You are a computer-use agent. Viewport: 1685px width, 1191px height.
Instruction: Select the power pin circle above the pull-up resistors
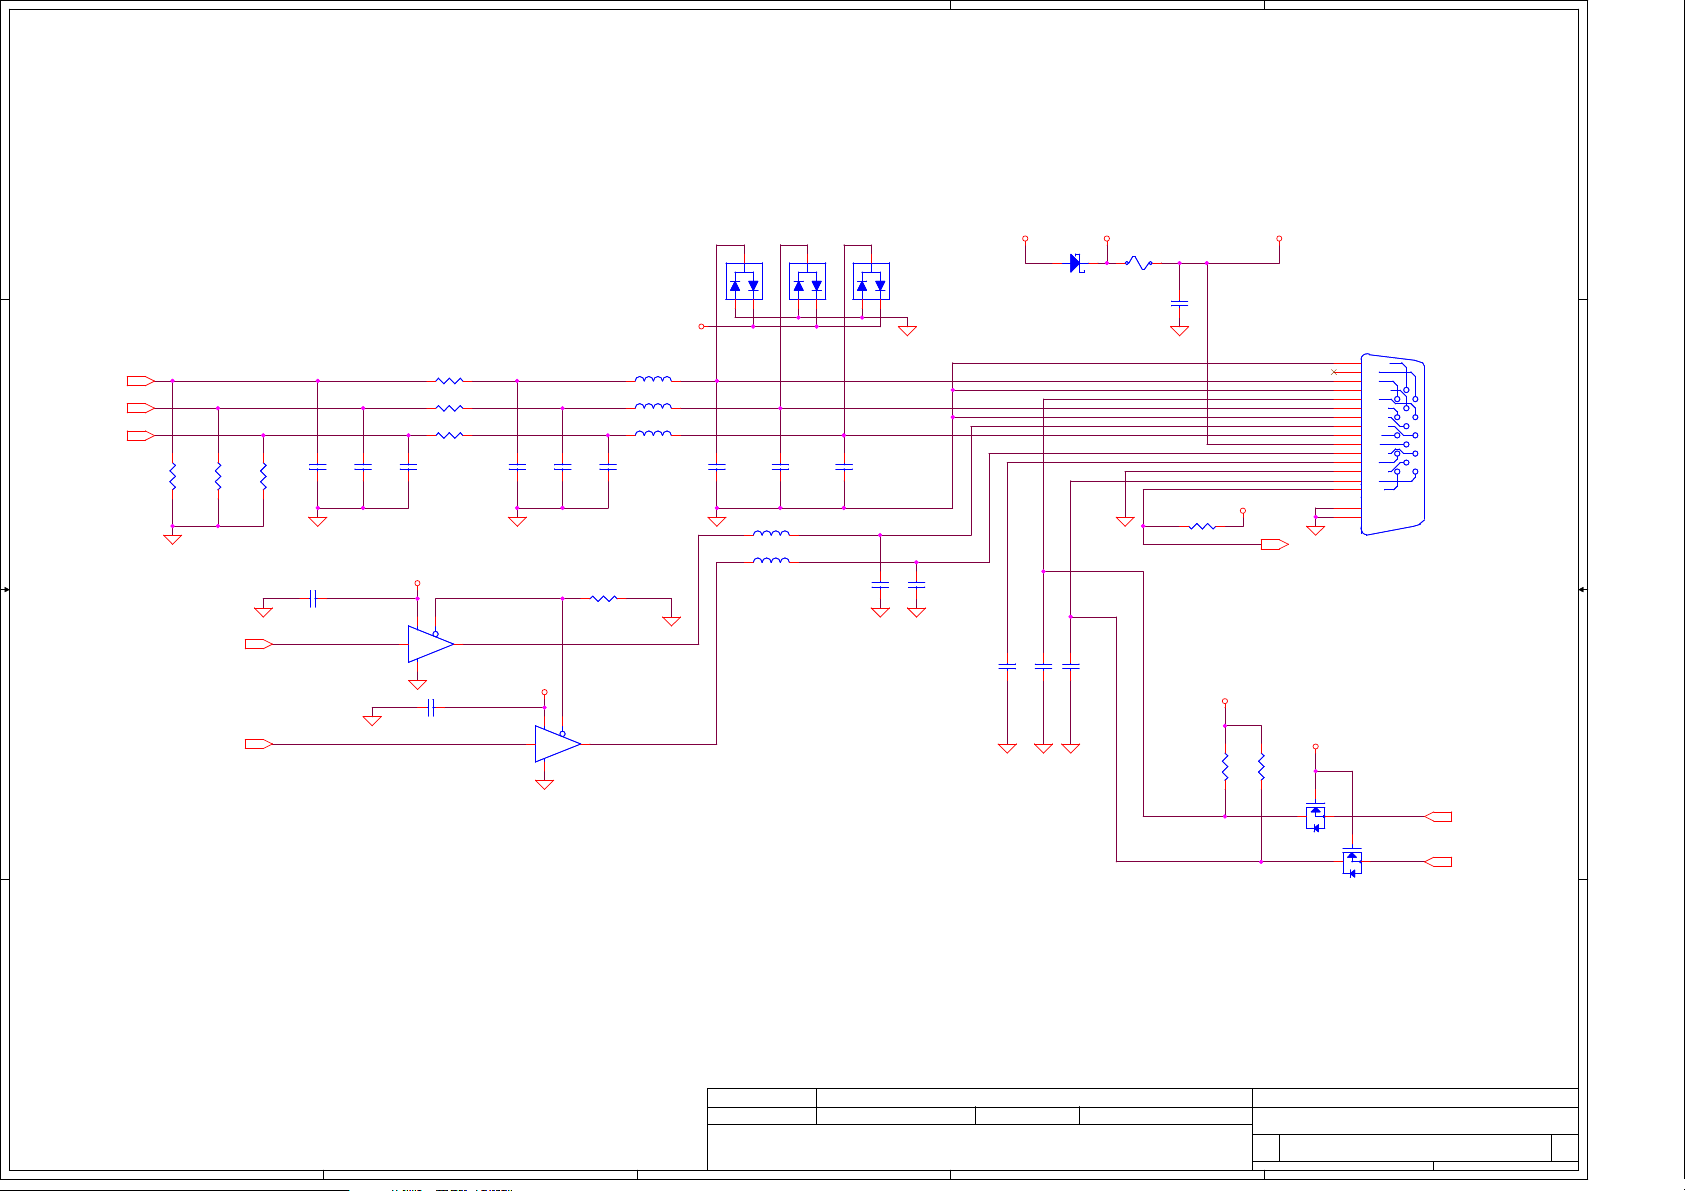[x=1225, y=701]
